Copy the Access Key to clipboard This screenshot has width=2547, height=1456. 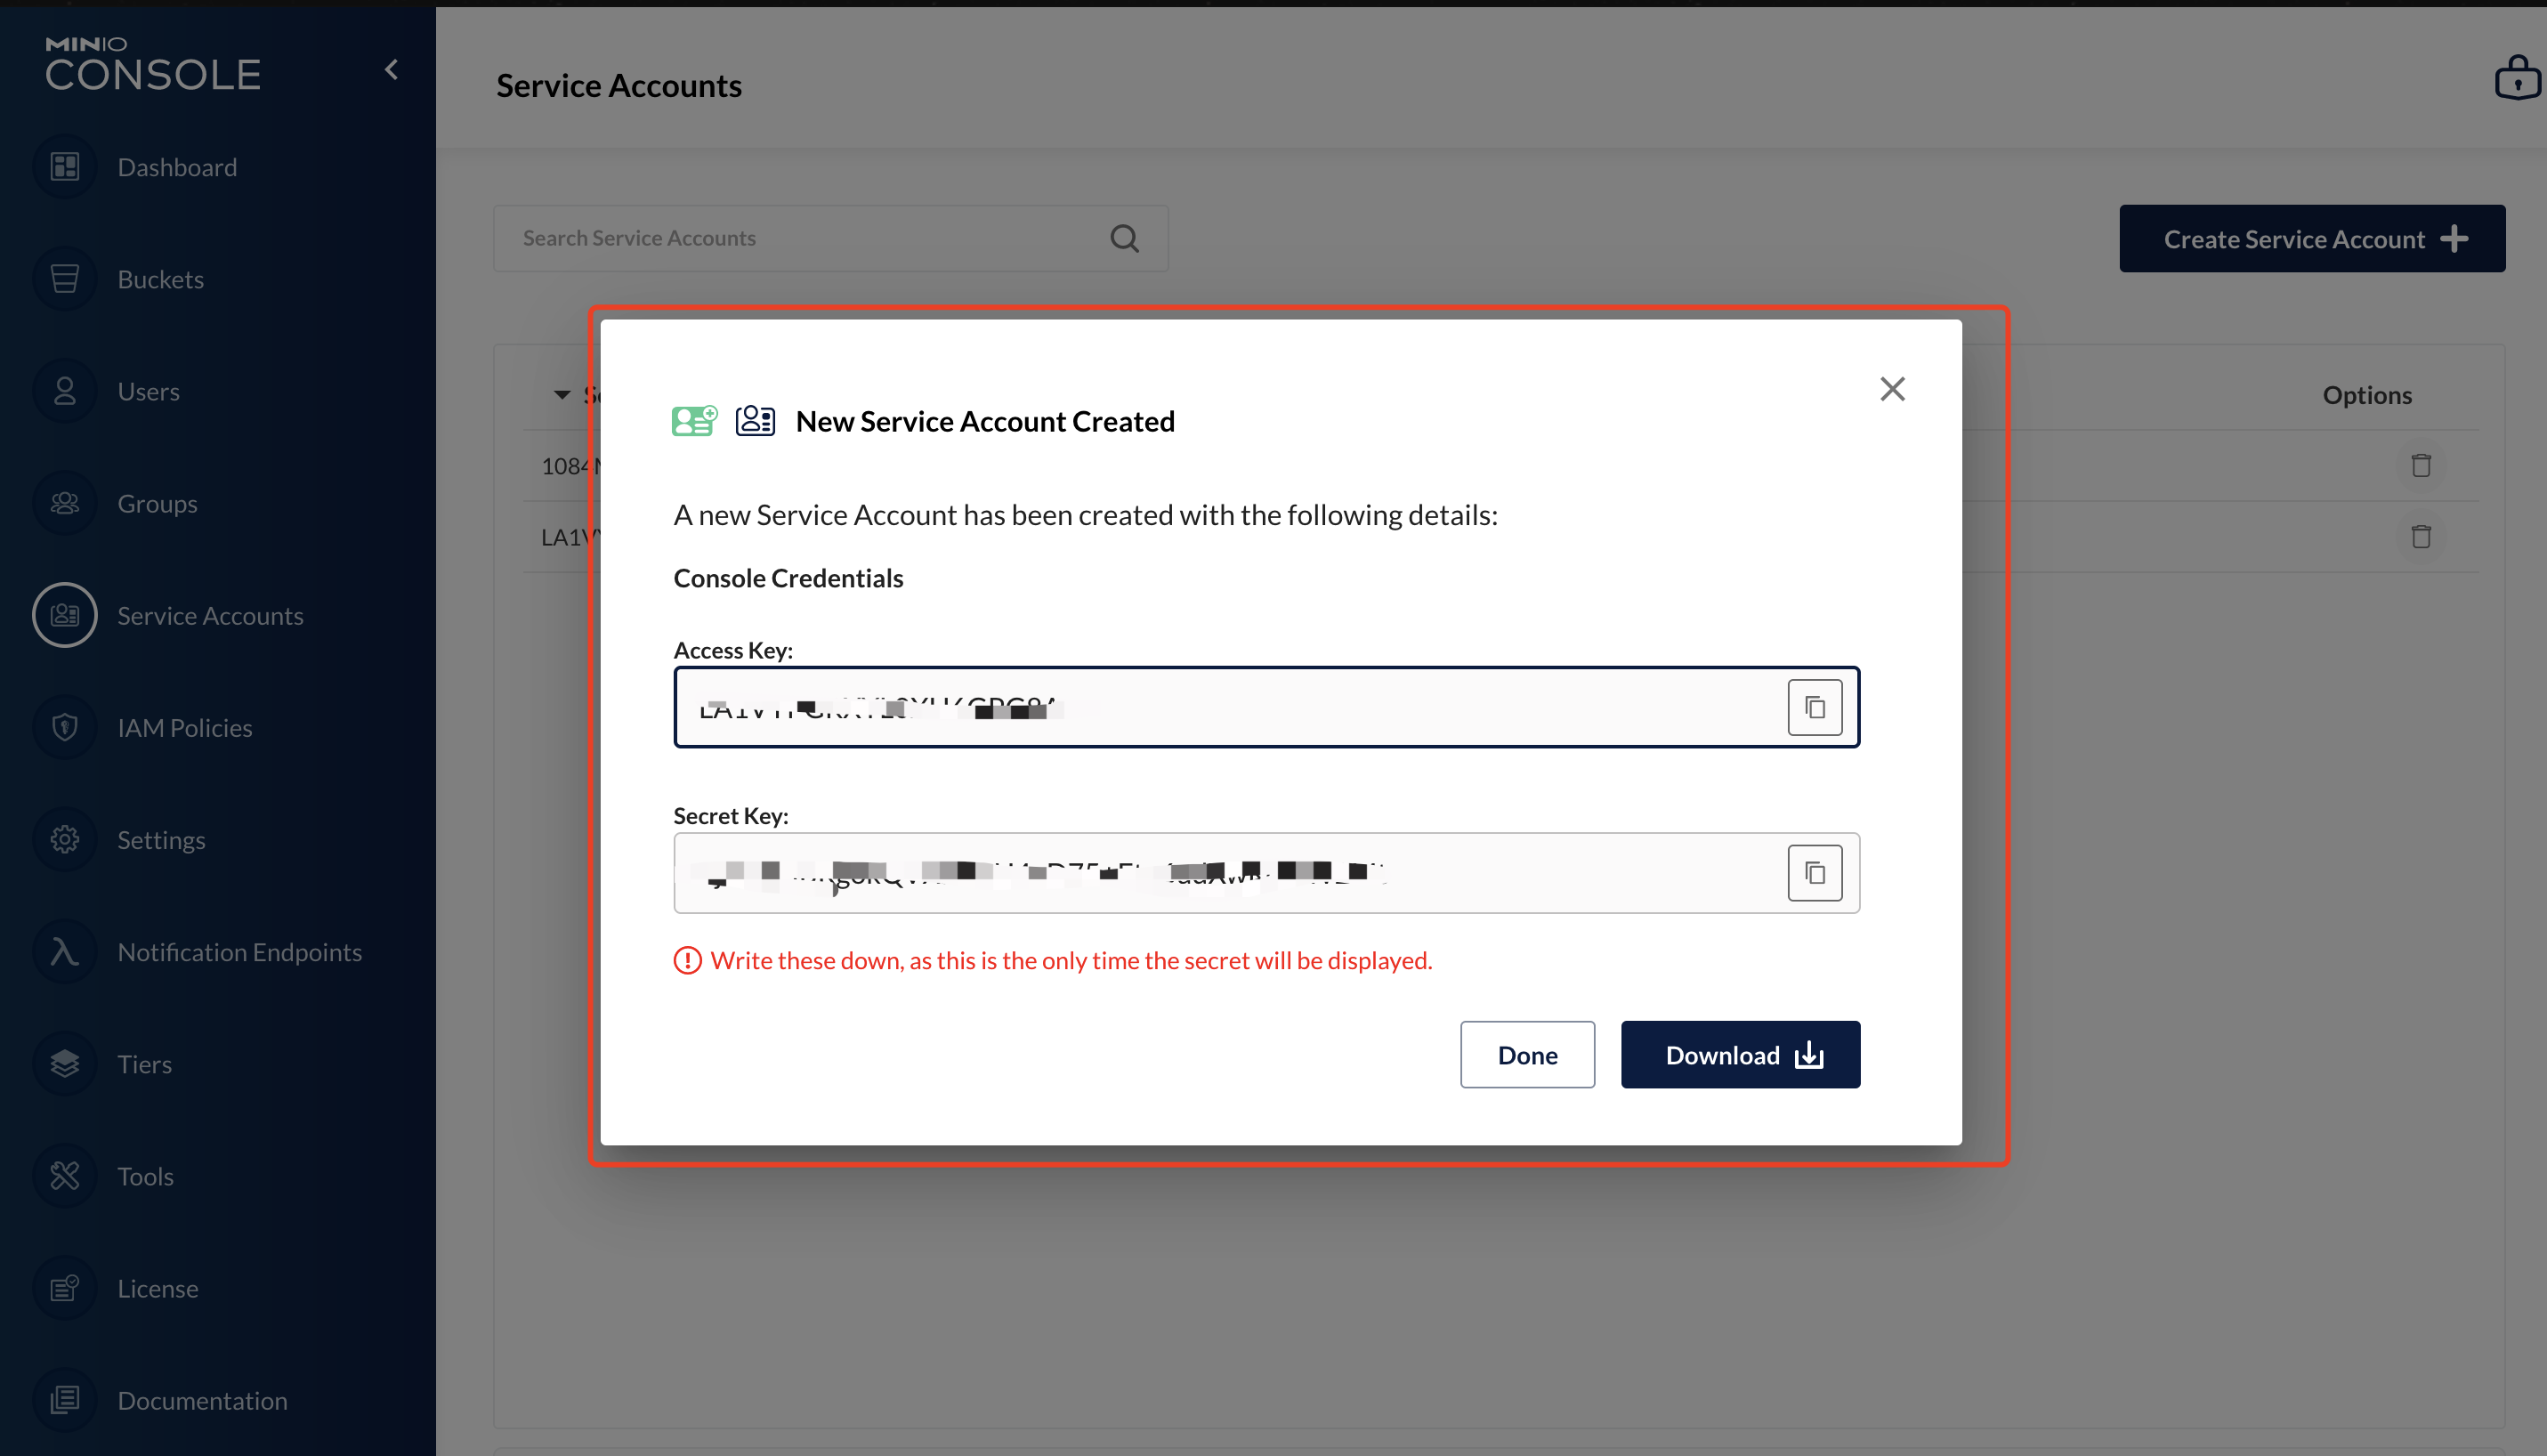pos(1814,707)
